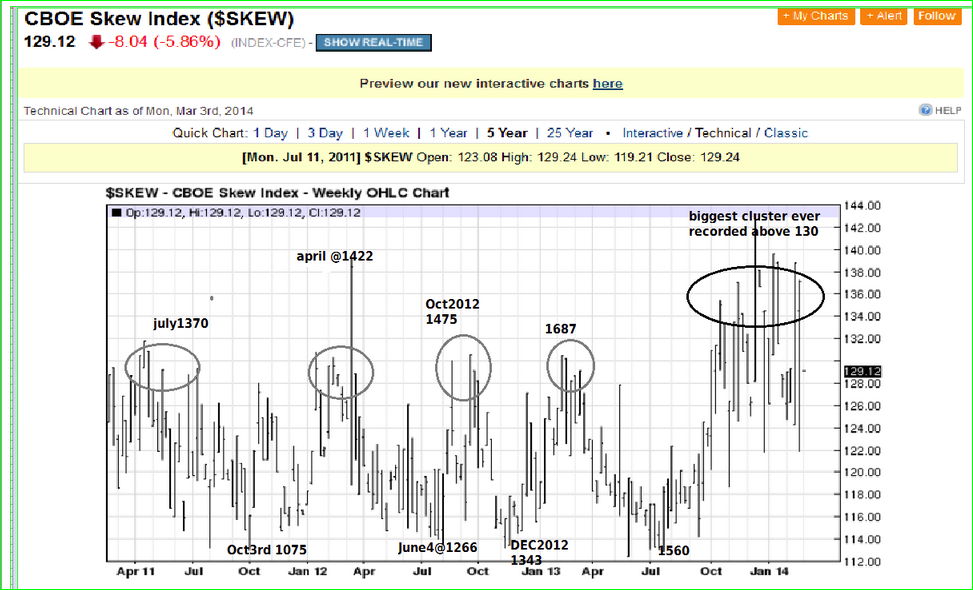Click the Mon. Jul 11, 2011 quote bar

tap(490, 158)
